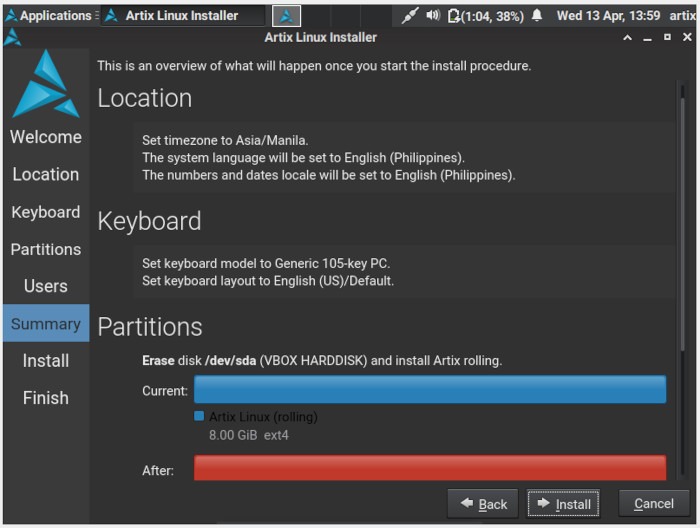Select the Welcome step in the sidebar
Image resolution: width=700 pixels, height=528 pixels.
click(46, 137)
